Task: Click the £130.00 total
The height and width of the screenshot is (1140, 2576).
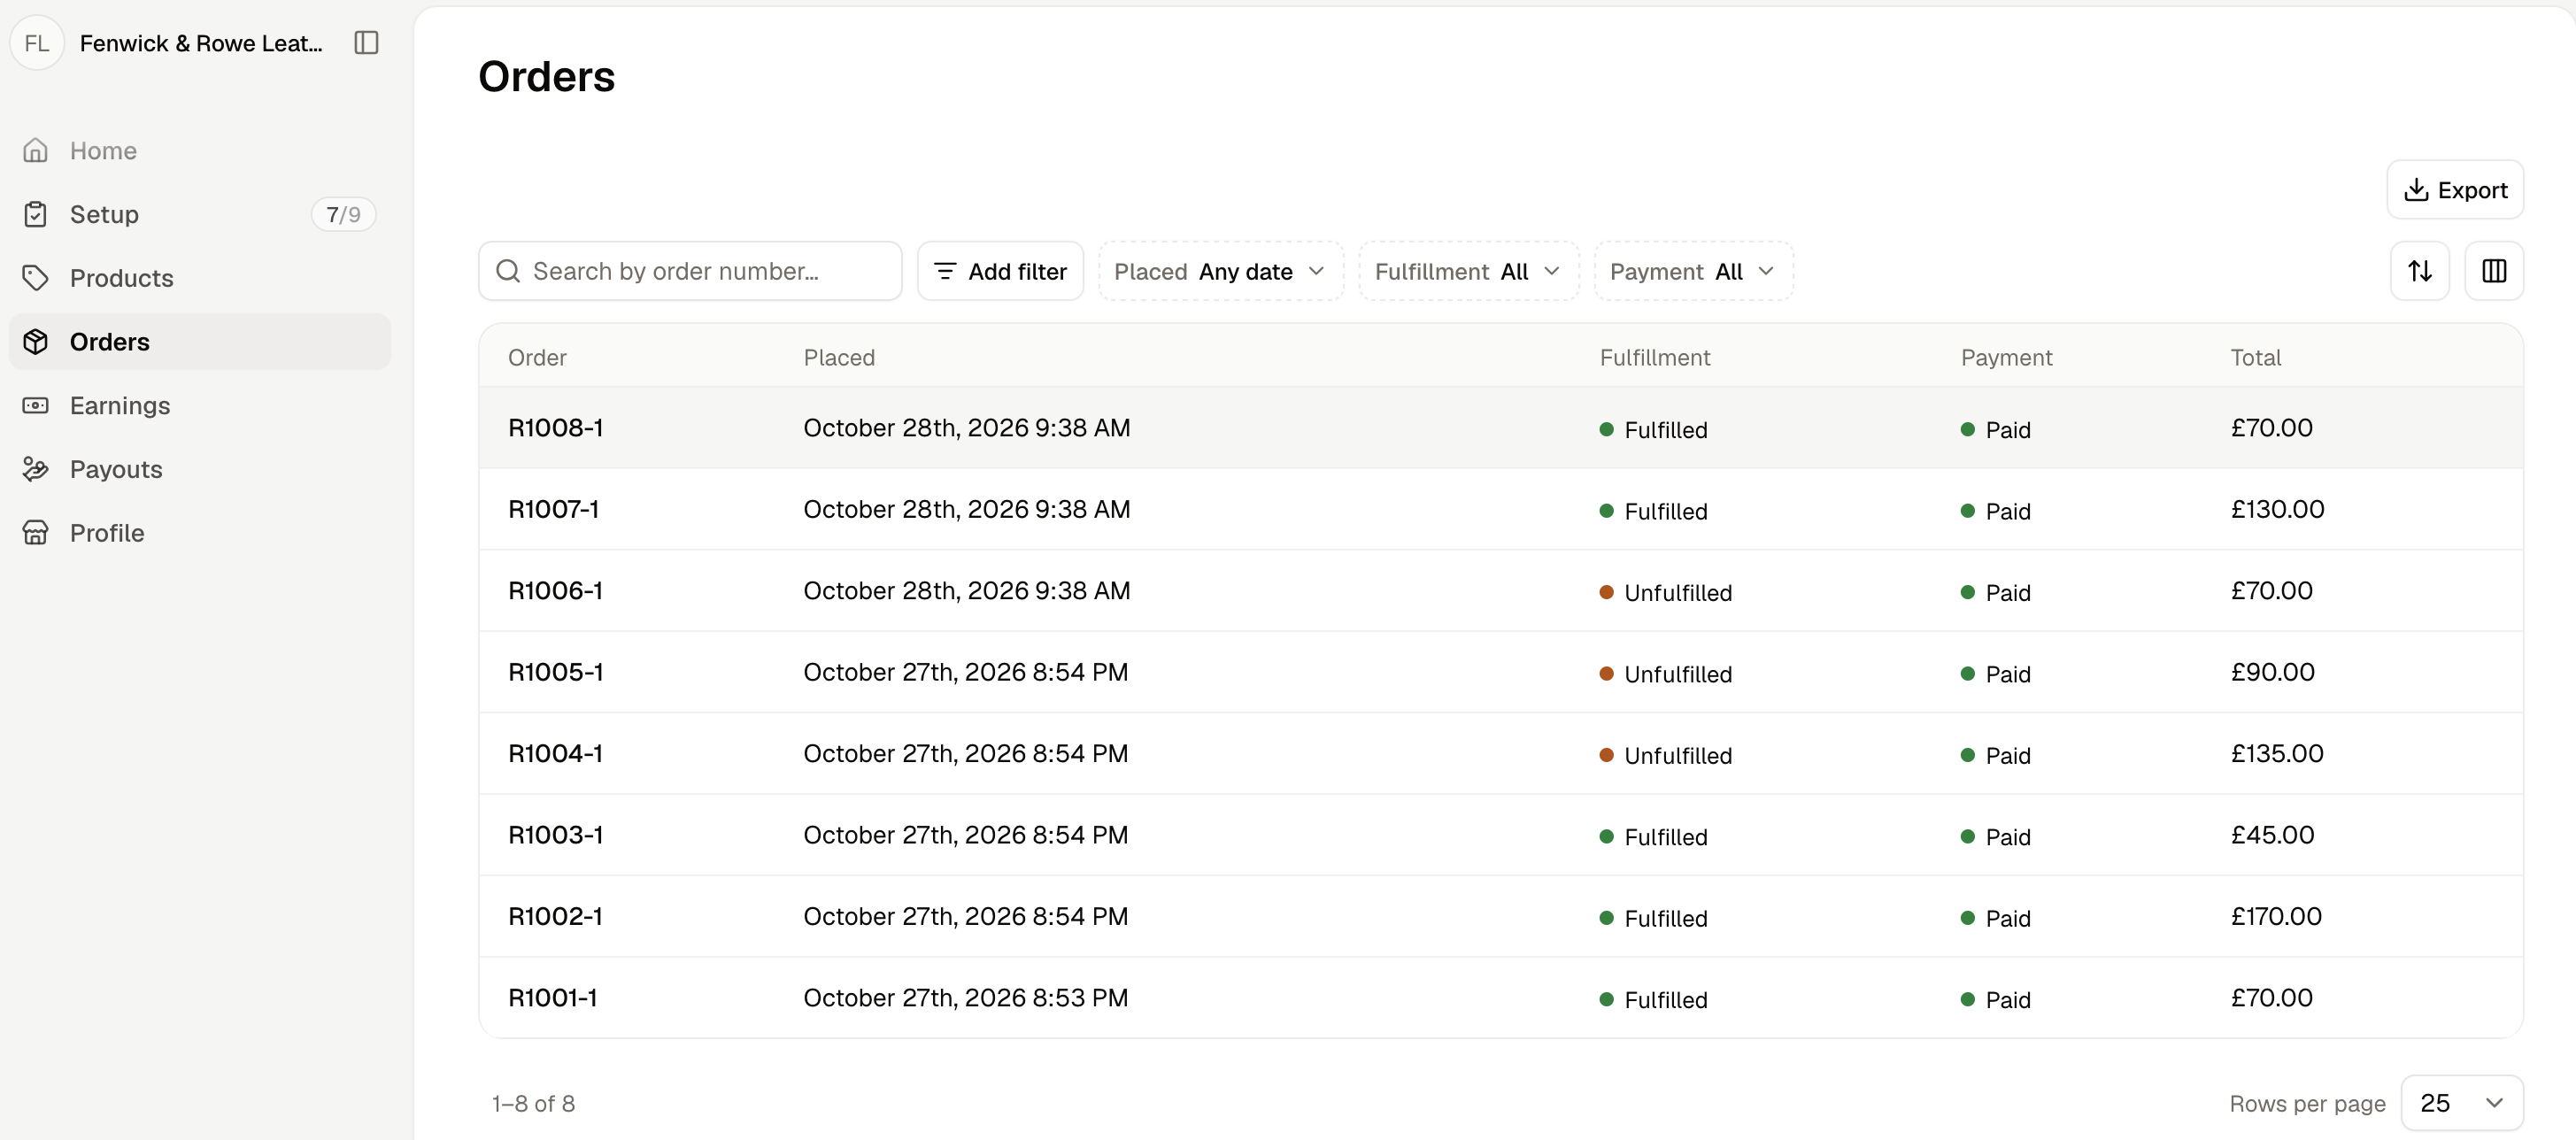Action: (2277, 509)
